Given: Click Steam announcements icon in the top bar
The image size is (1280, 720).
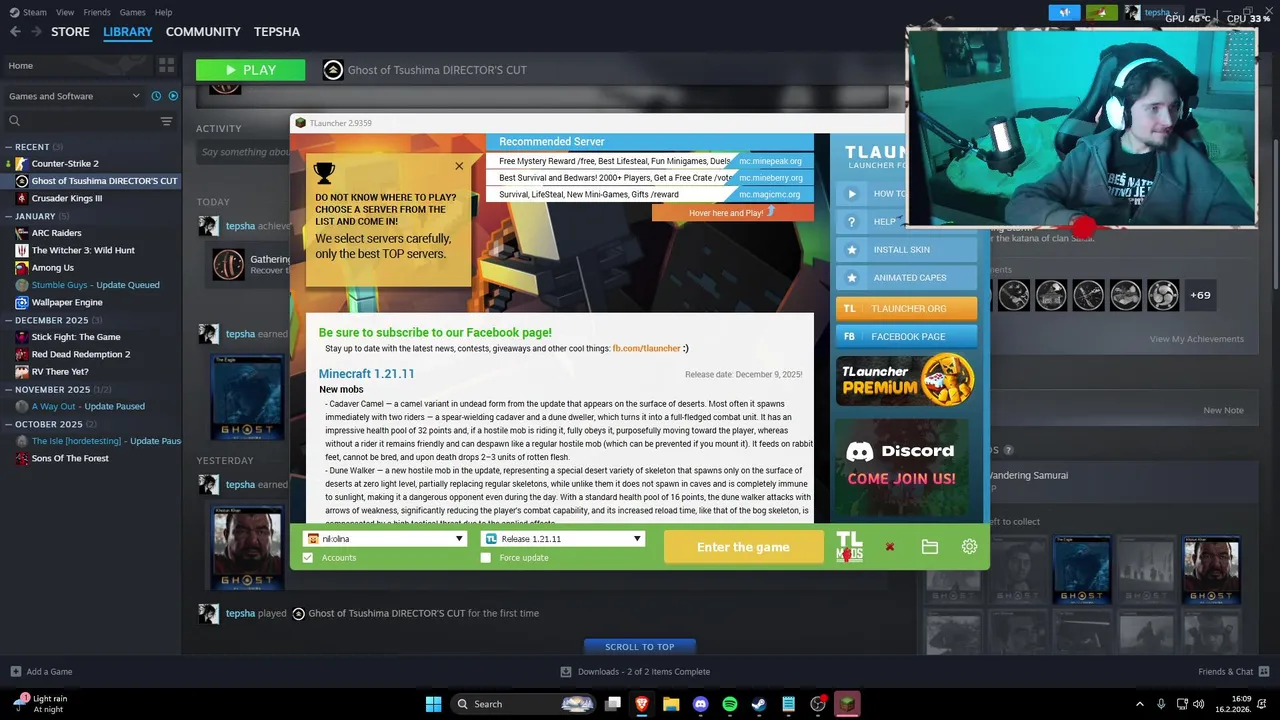Looking at the screenshot, I should [x=1064, y=12].
